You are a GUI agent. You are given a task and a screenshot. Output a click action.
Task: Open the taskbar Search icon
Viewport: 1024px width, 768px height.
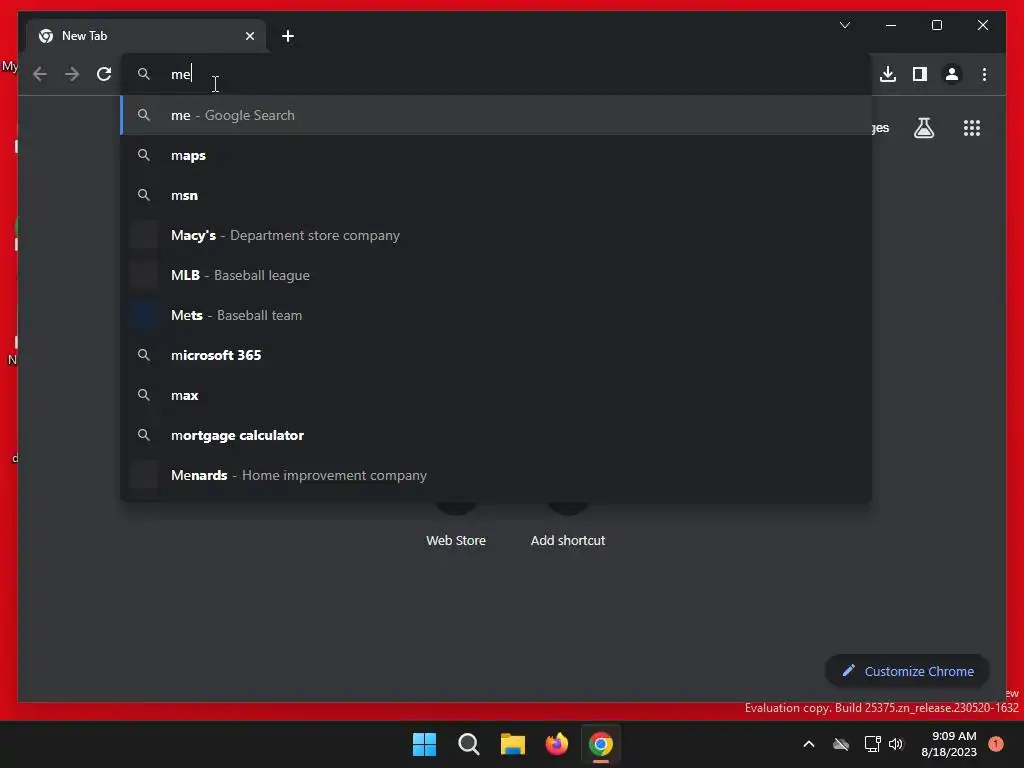coord(469,744)
